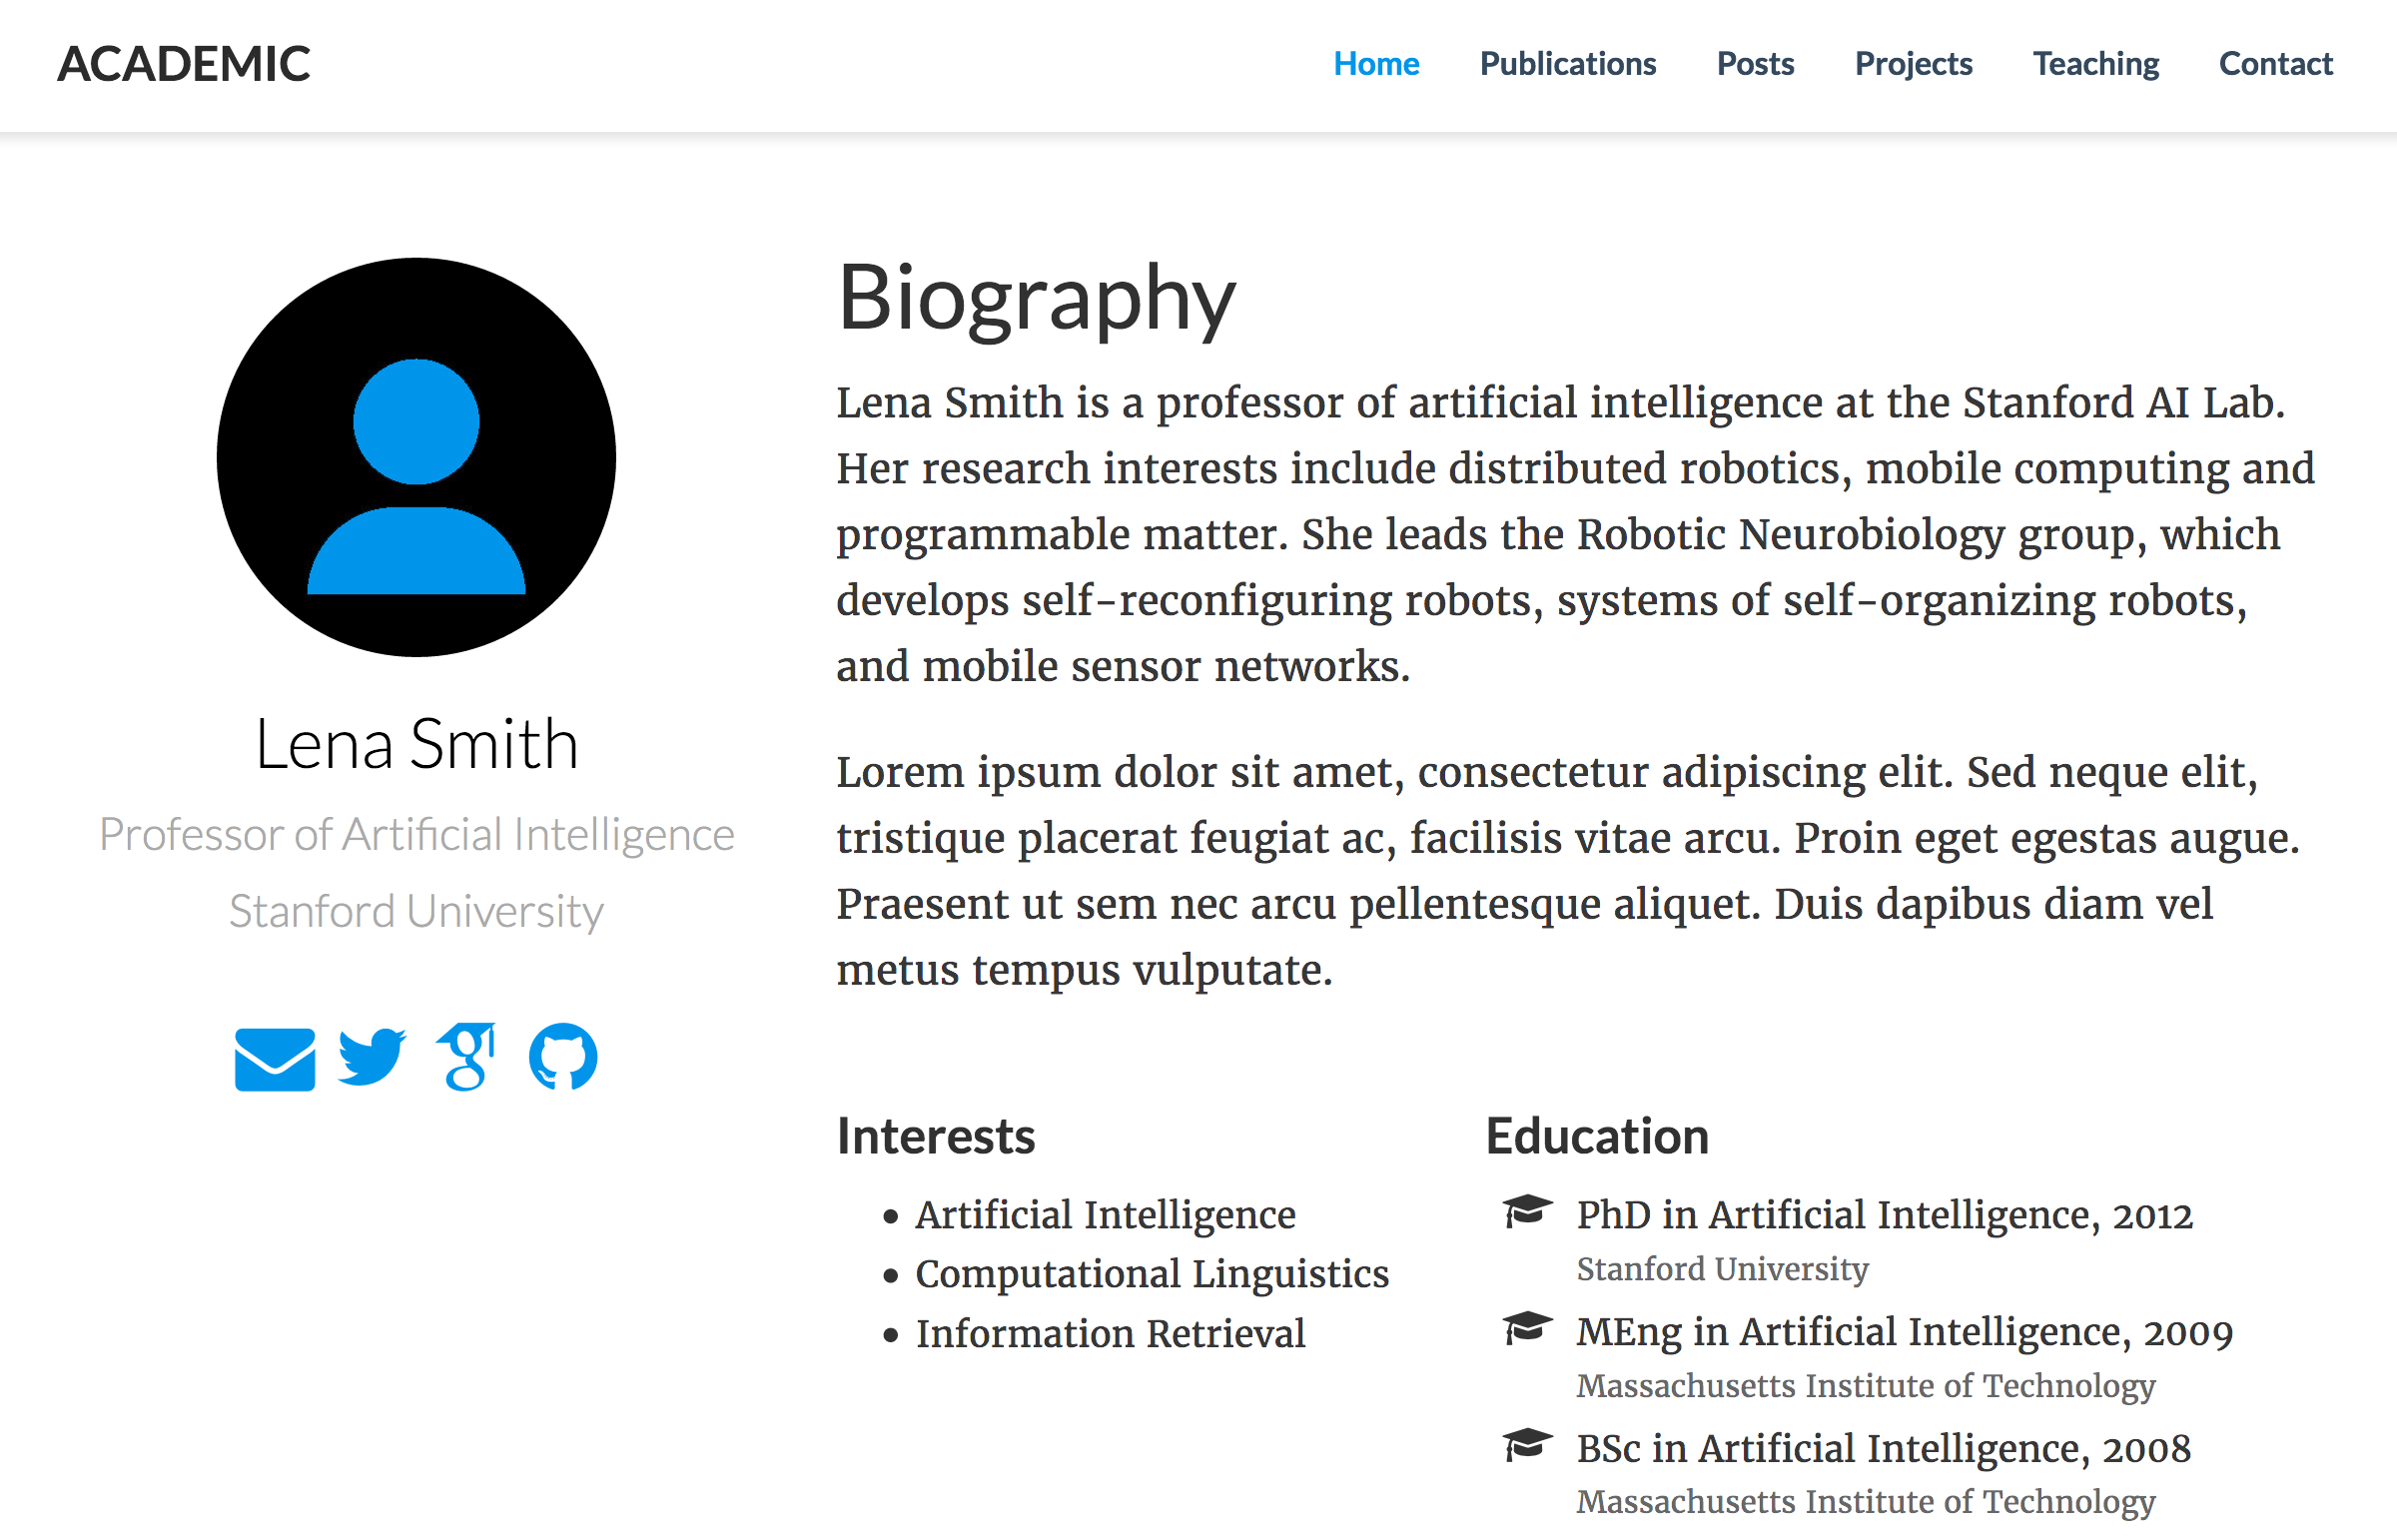Viewport: 2397px width, 1540px height.
Task: Click the Lena Smith name heading
Action: pyautogui.click(x=416, y=744)
